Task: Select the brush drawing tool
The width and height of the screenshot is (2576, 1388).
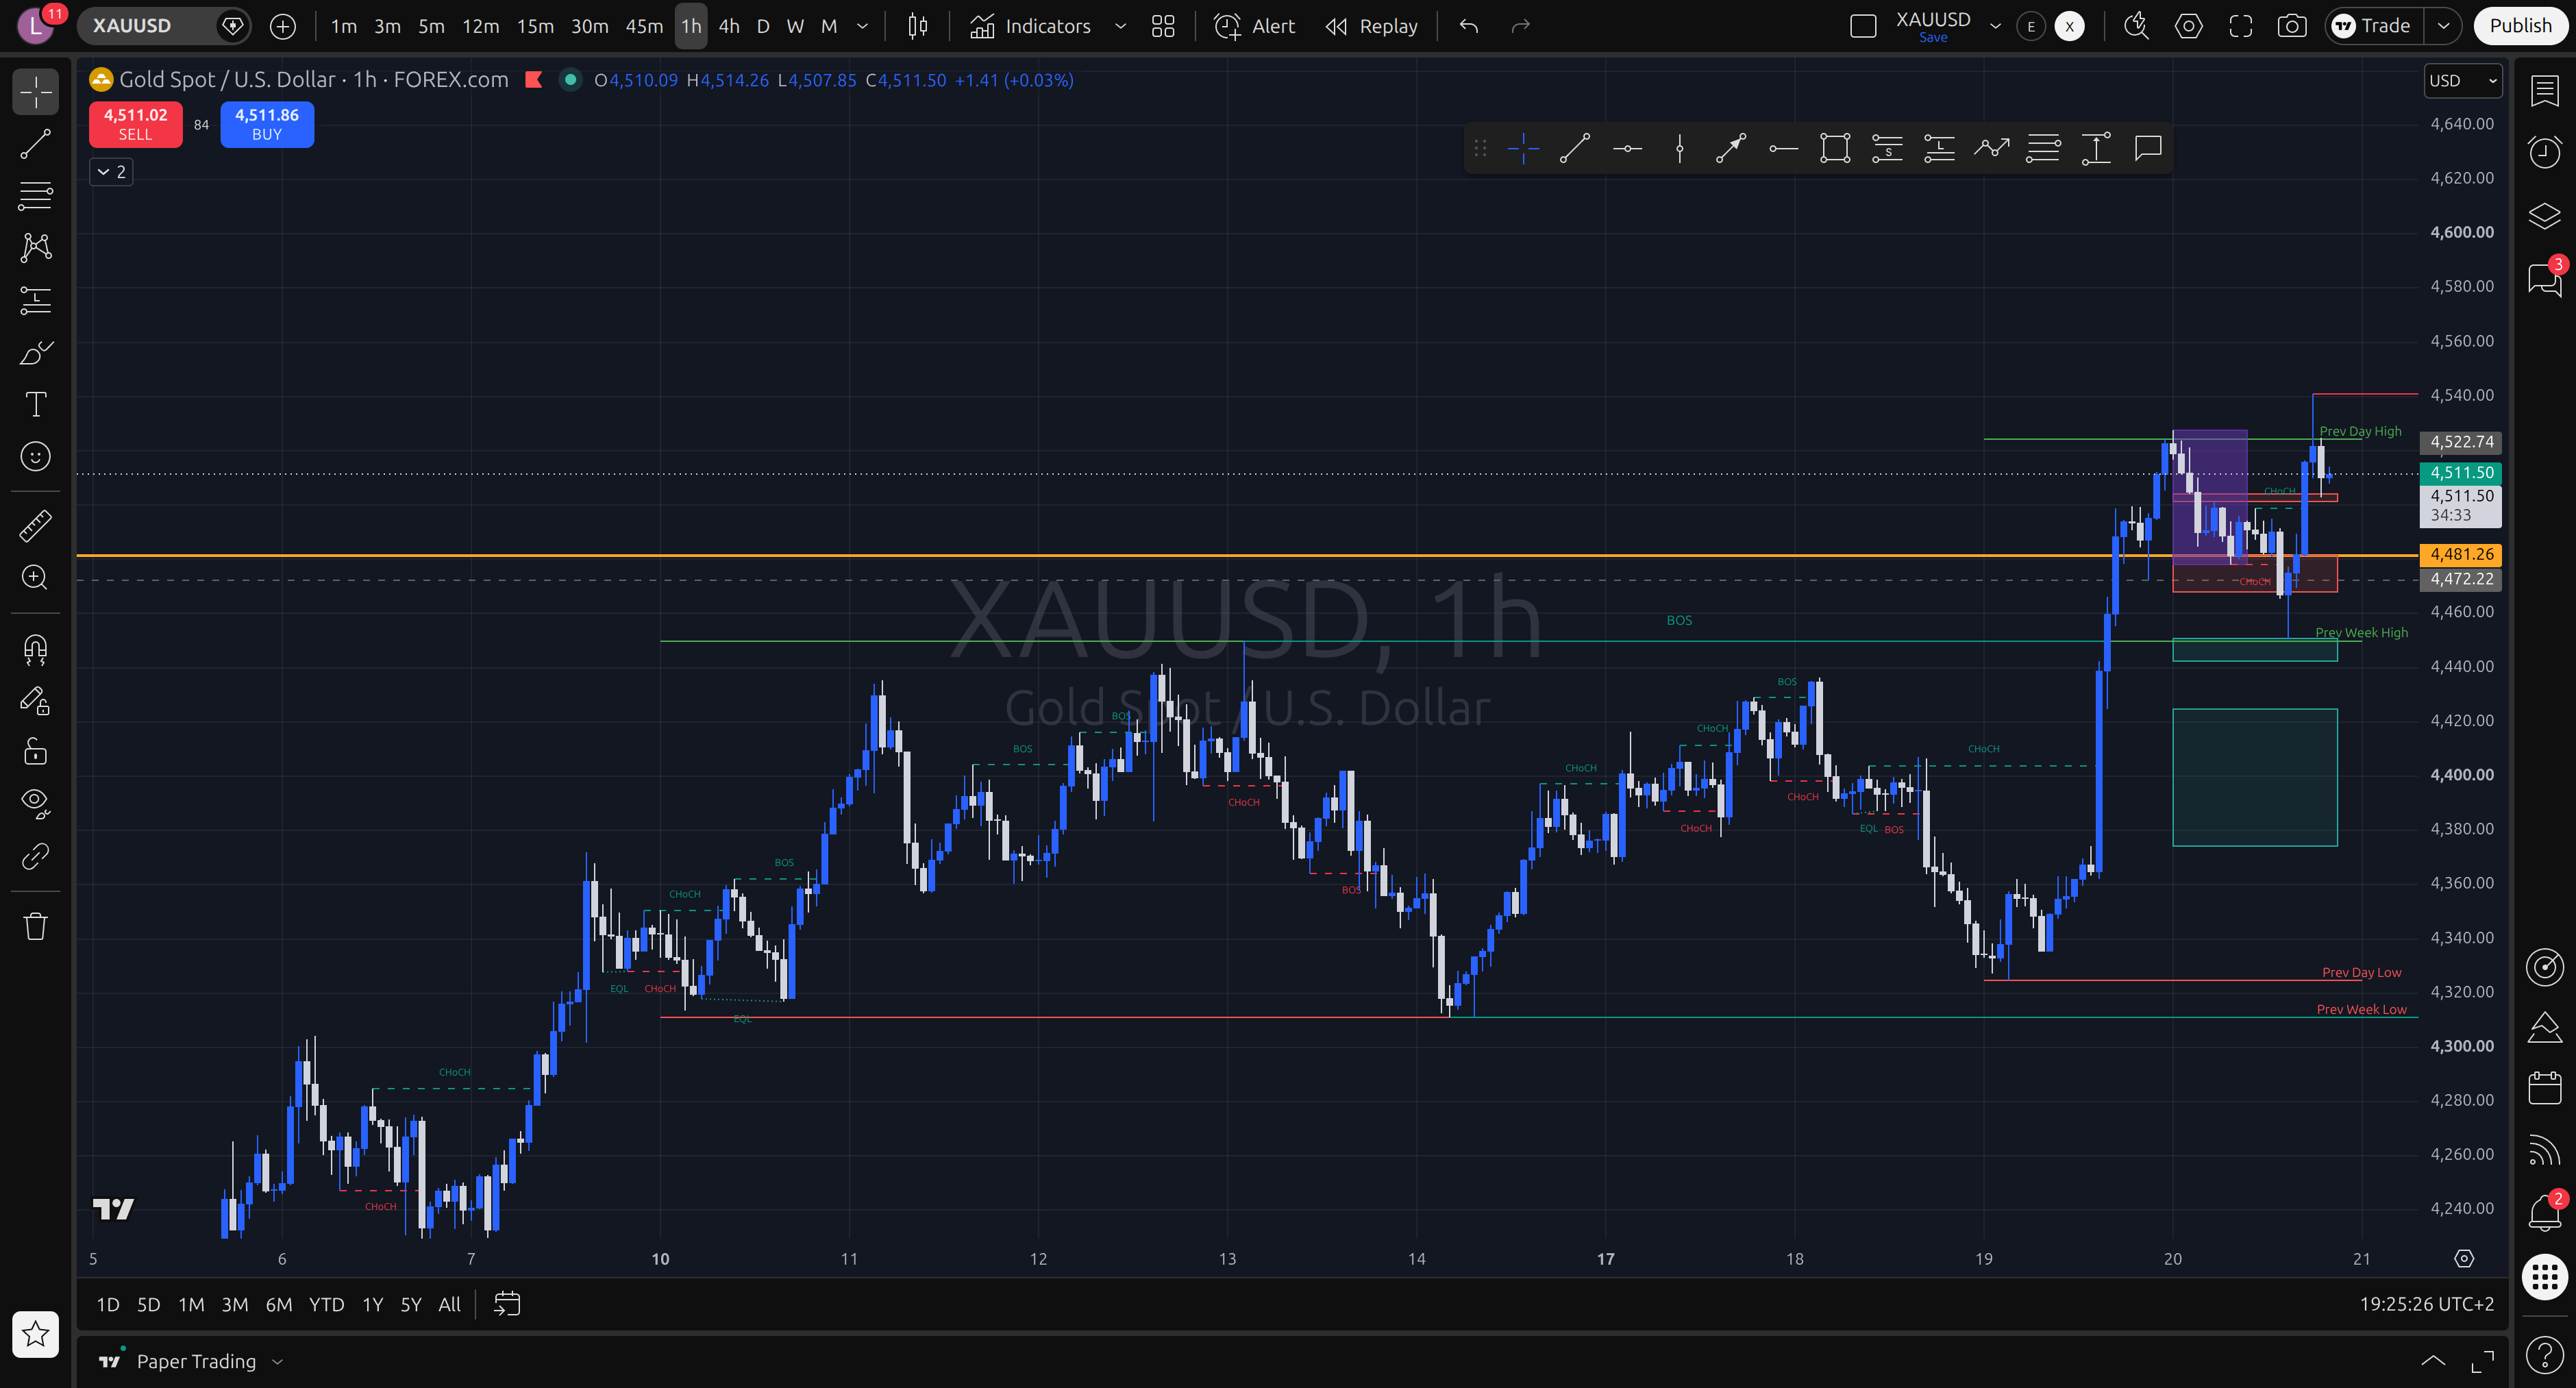Action: (x=36, y=352)
